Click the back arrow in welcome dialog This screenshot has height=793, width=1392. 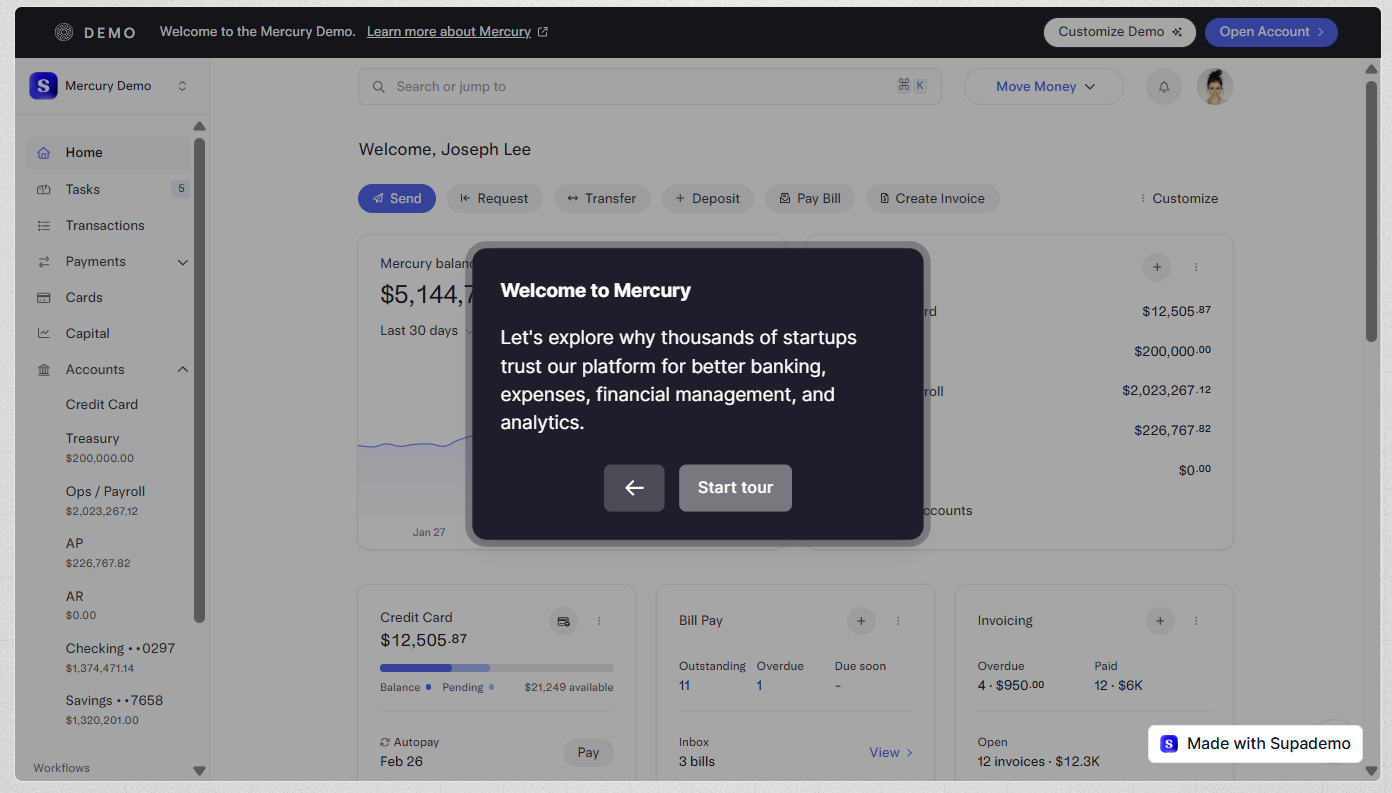point(634,488)
